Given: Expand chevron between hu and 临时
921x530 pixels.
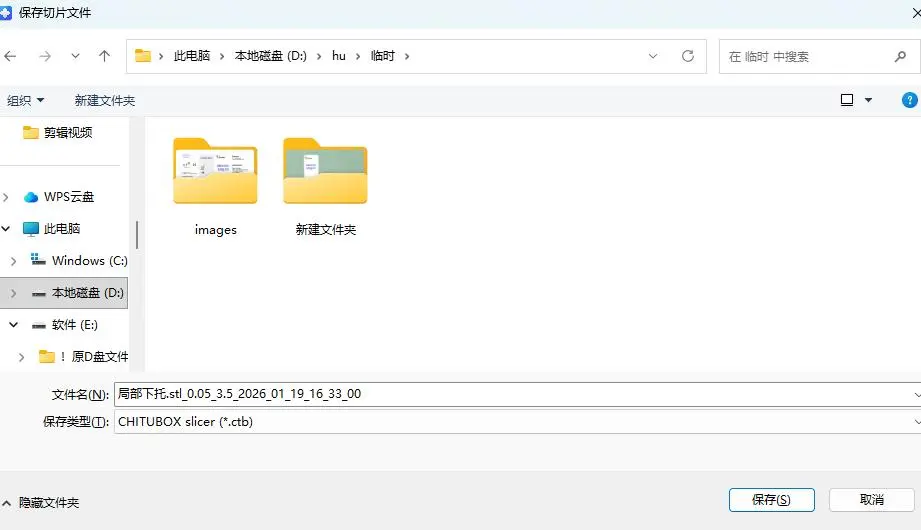Looking at the screenshot, I should click(x=358, y=56).
